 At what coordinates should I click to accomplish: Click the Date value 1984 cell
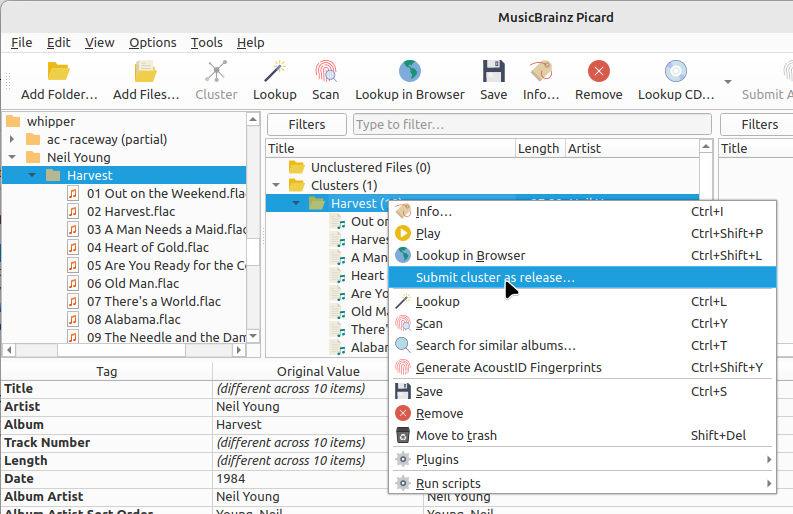(x=318, y=479)
